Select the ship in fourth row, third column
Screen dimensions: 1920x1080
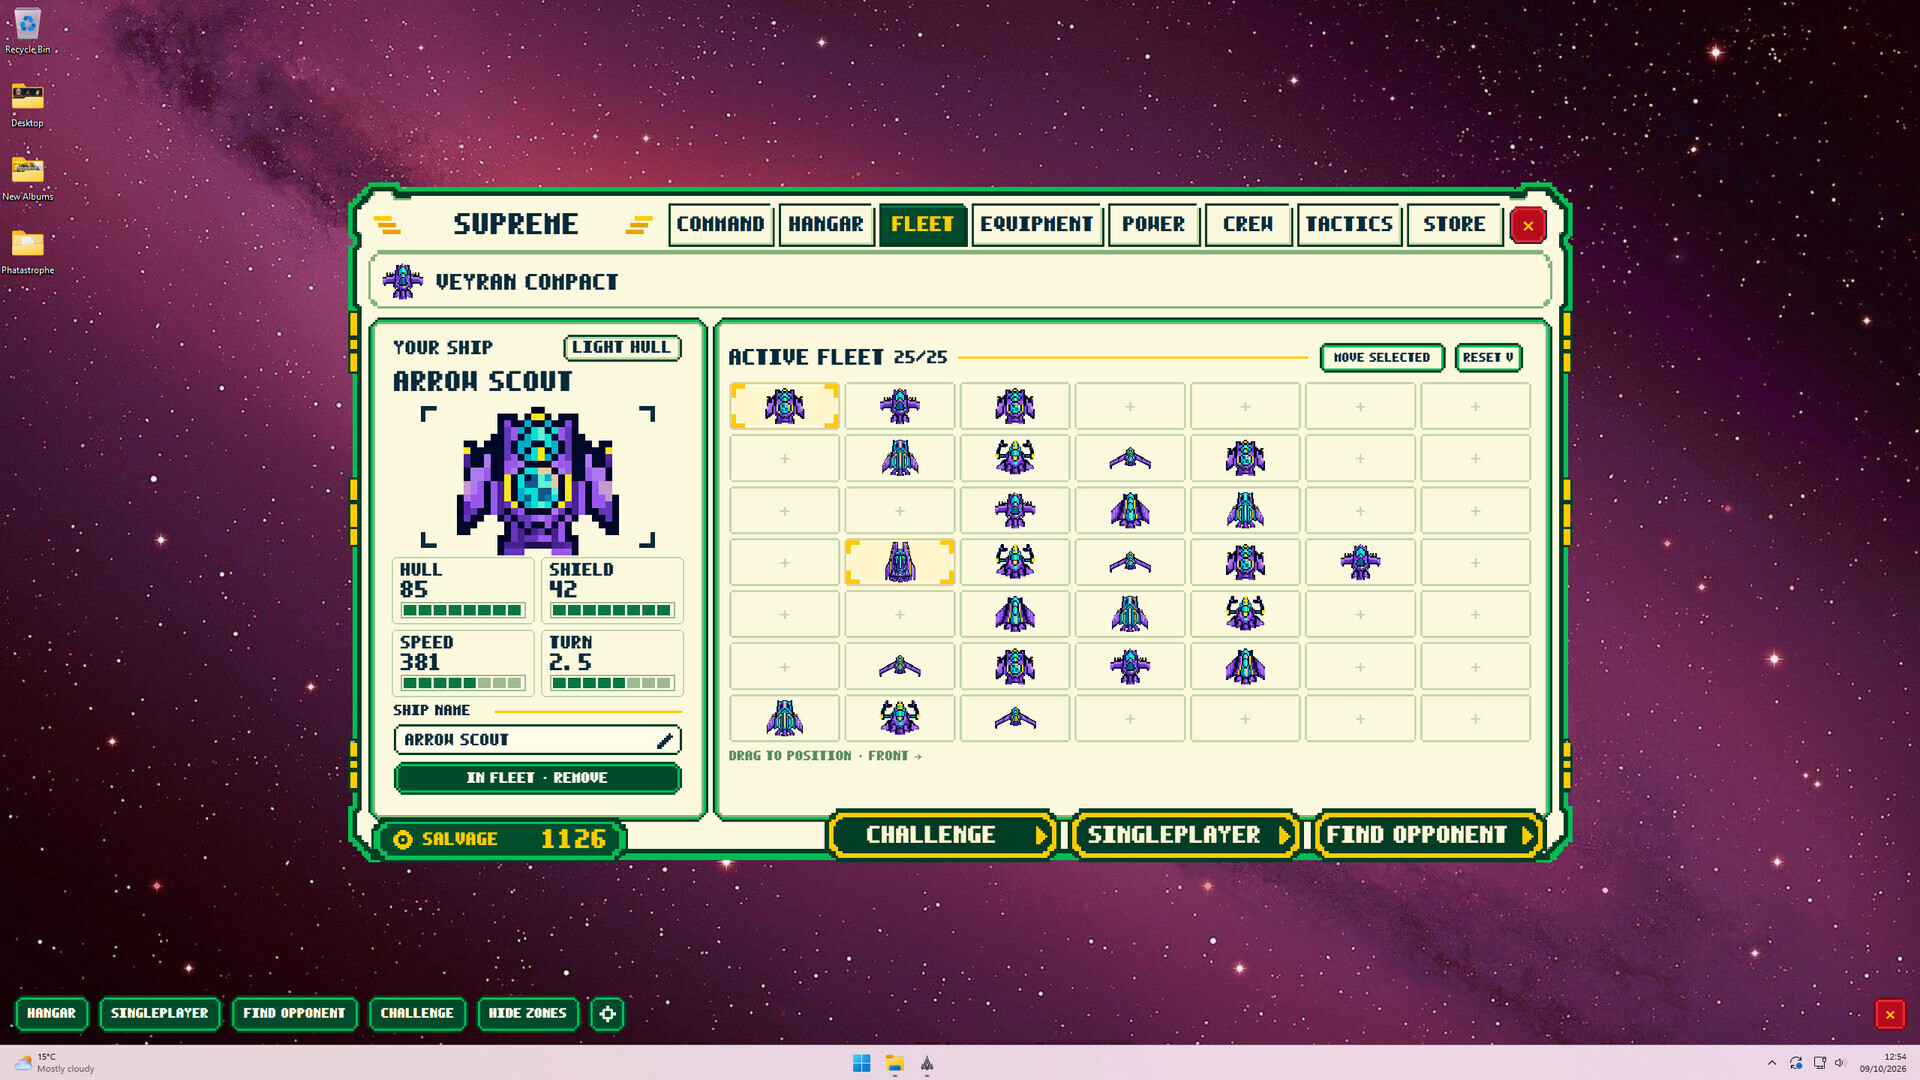(x=1014, y=562)
